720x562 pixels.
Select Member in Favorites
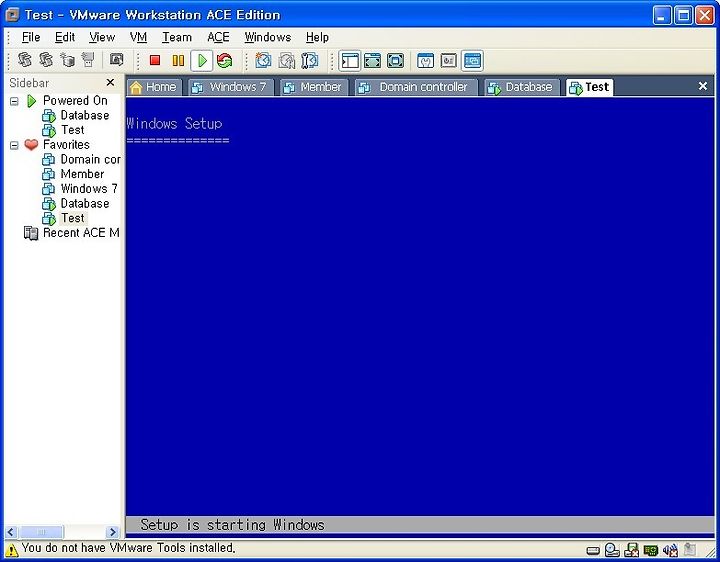coord(73,174)
